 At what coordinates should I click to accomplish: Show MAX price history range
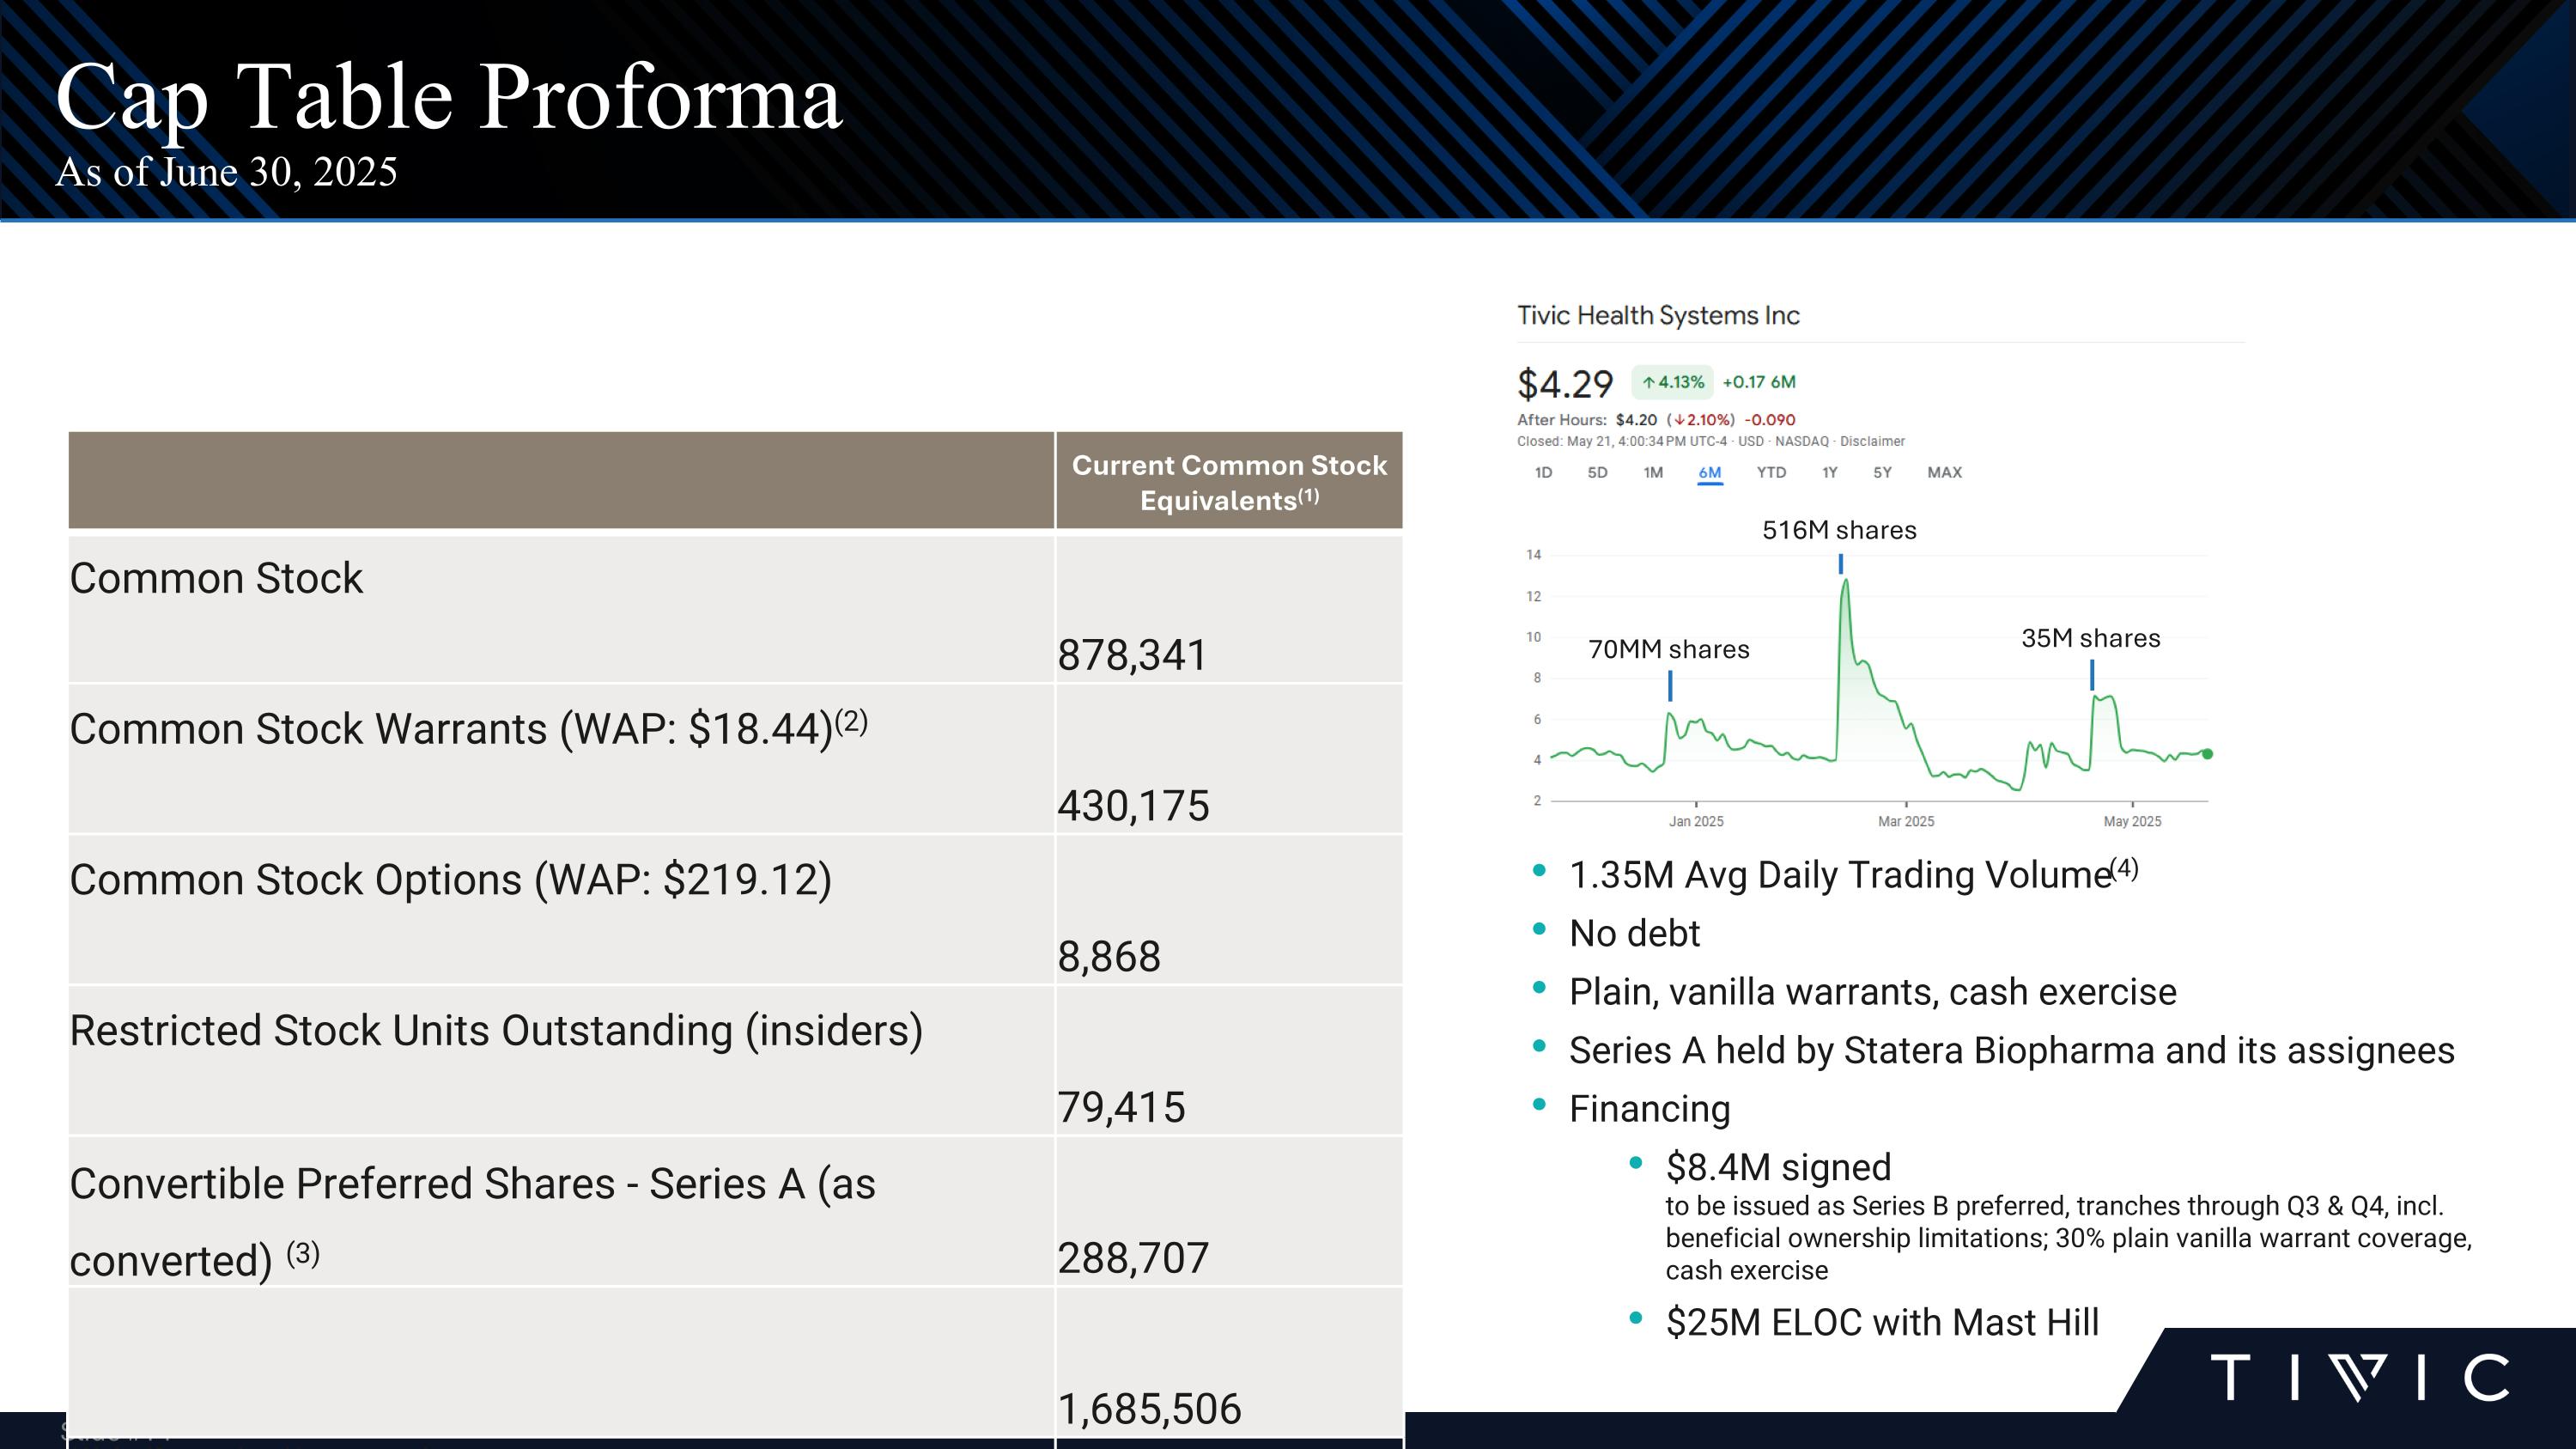[1944, 472]
